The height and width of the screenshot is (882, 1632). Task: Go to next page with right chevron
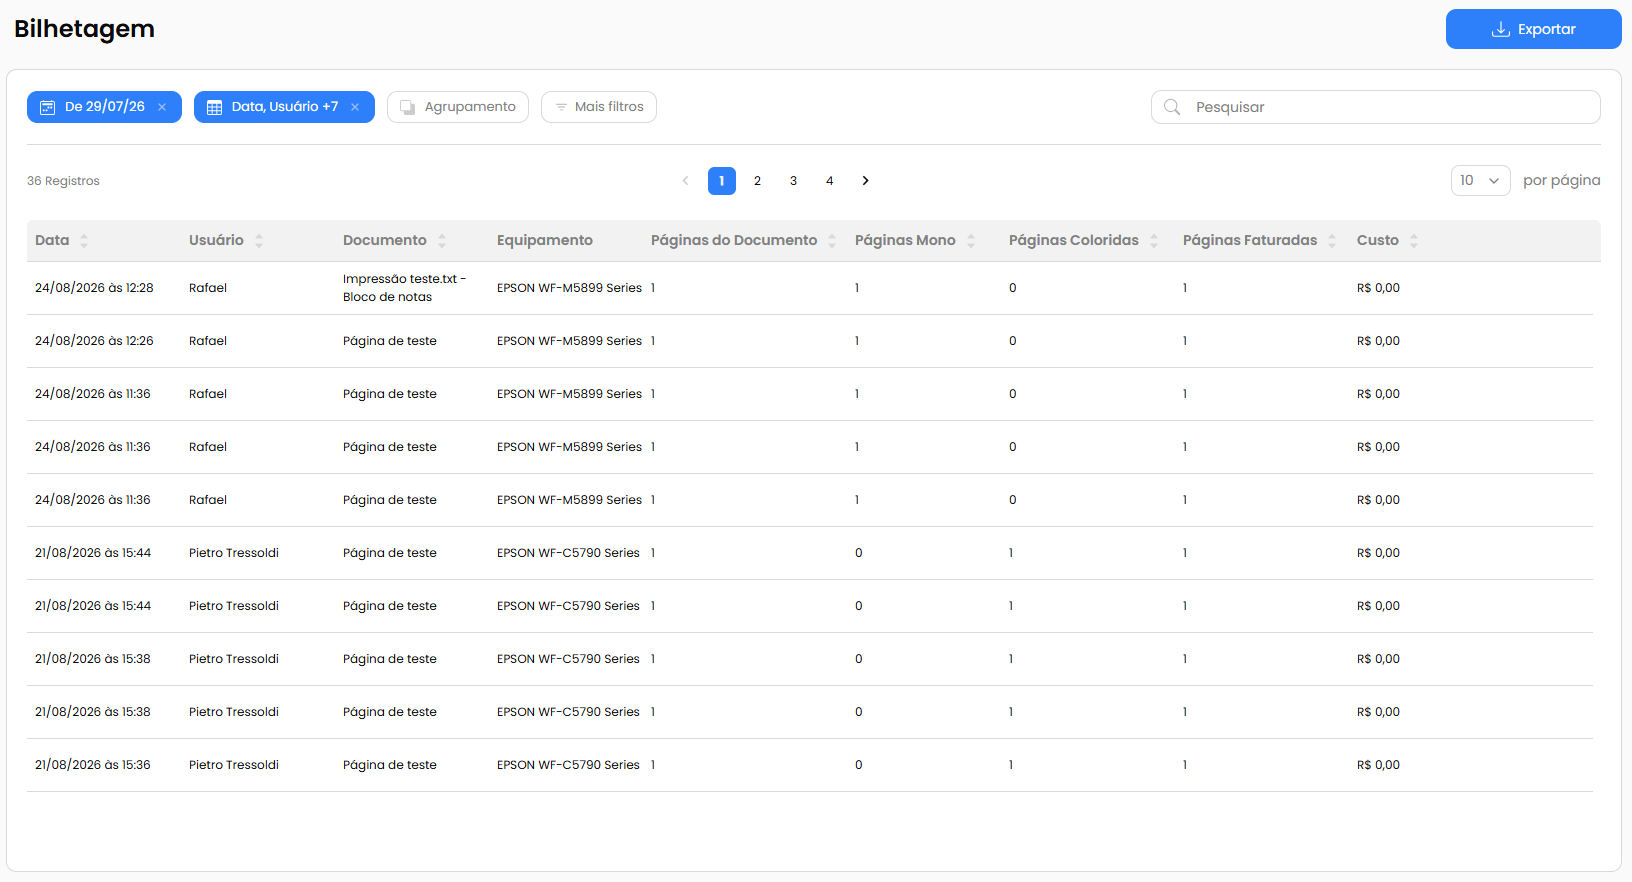click(x=866, y=181)
